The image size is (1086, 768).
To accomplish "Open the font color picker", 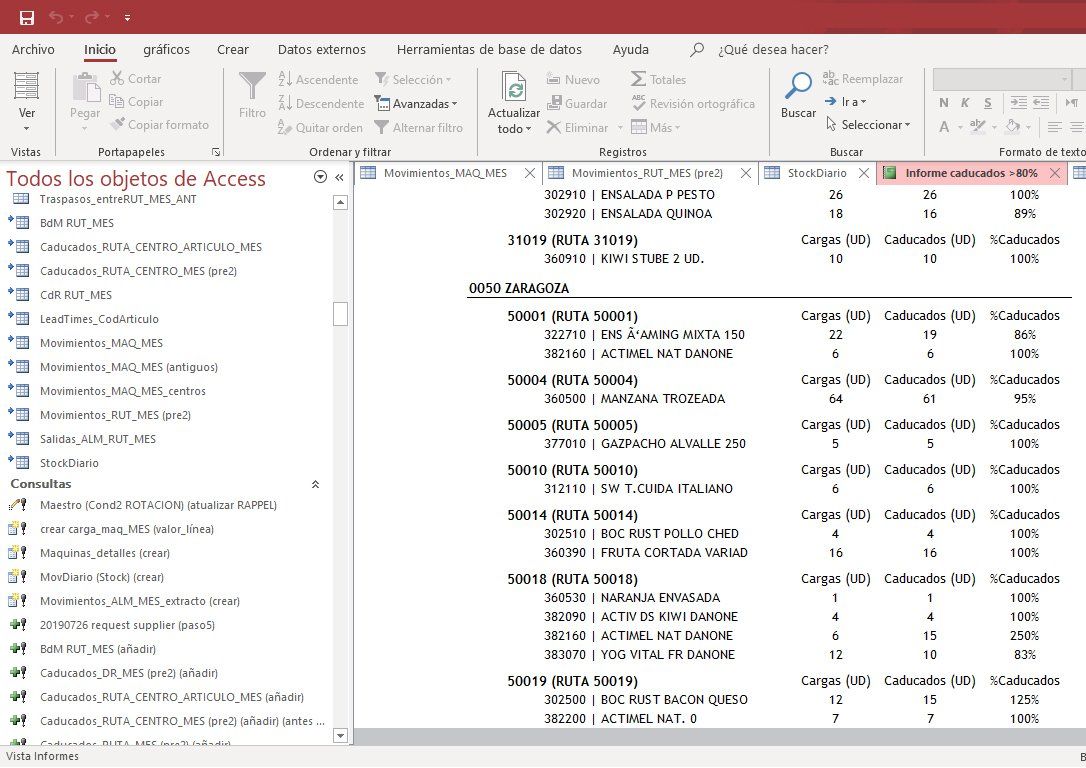I will coord(944,127).
